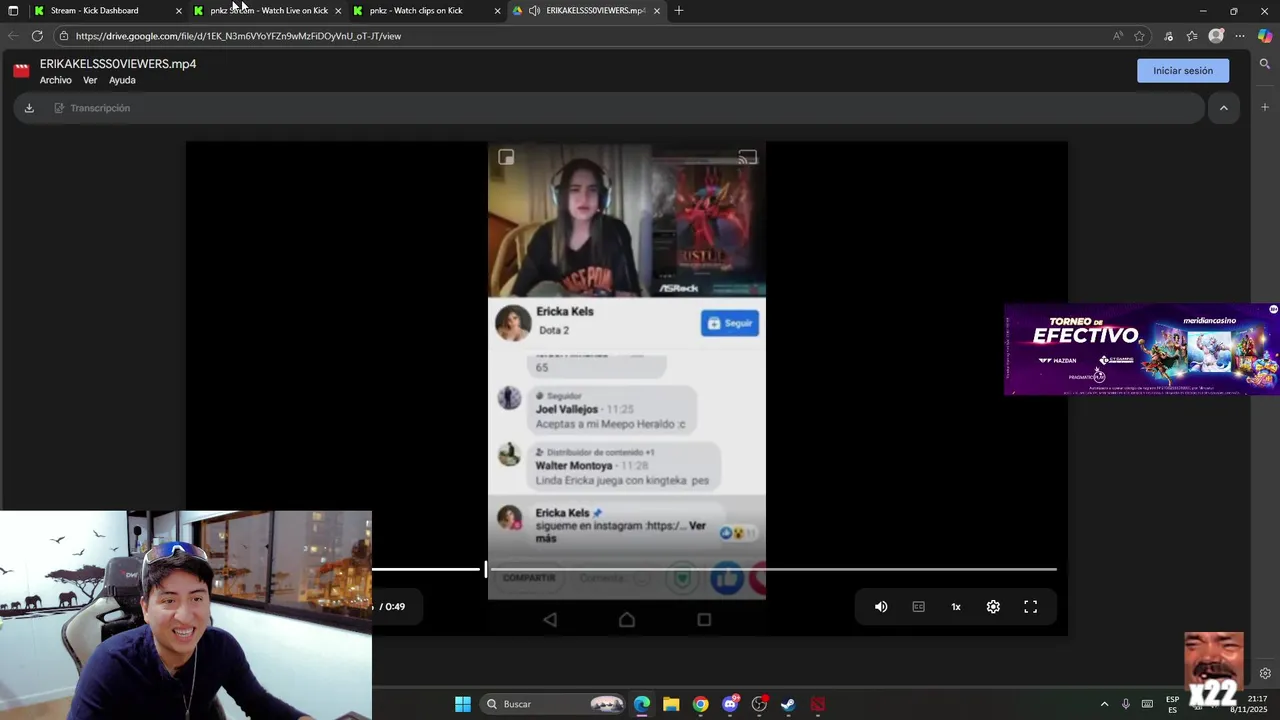This screenshot has width=1280, height=720.
Task: Open a new browser tab
Action: (679, 10)
